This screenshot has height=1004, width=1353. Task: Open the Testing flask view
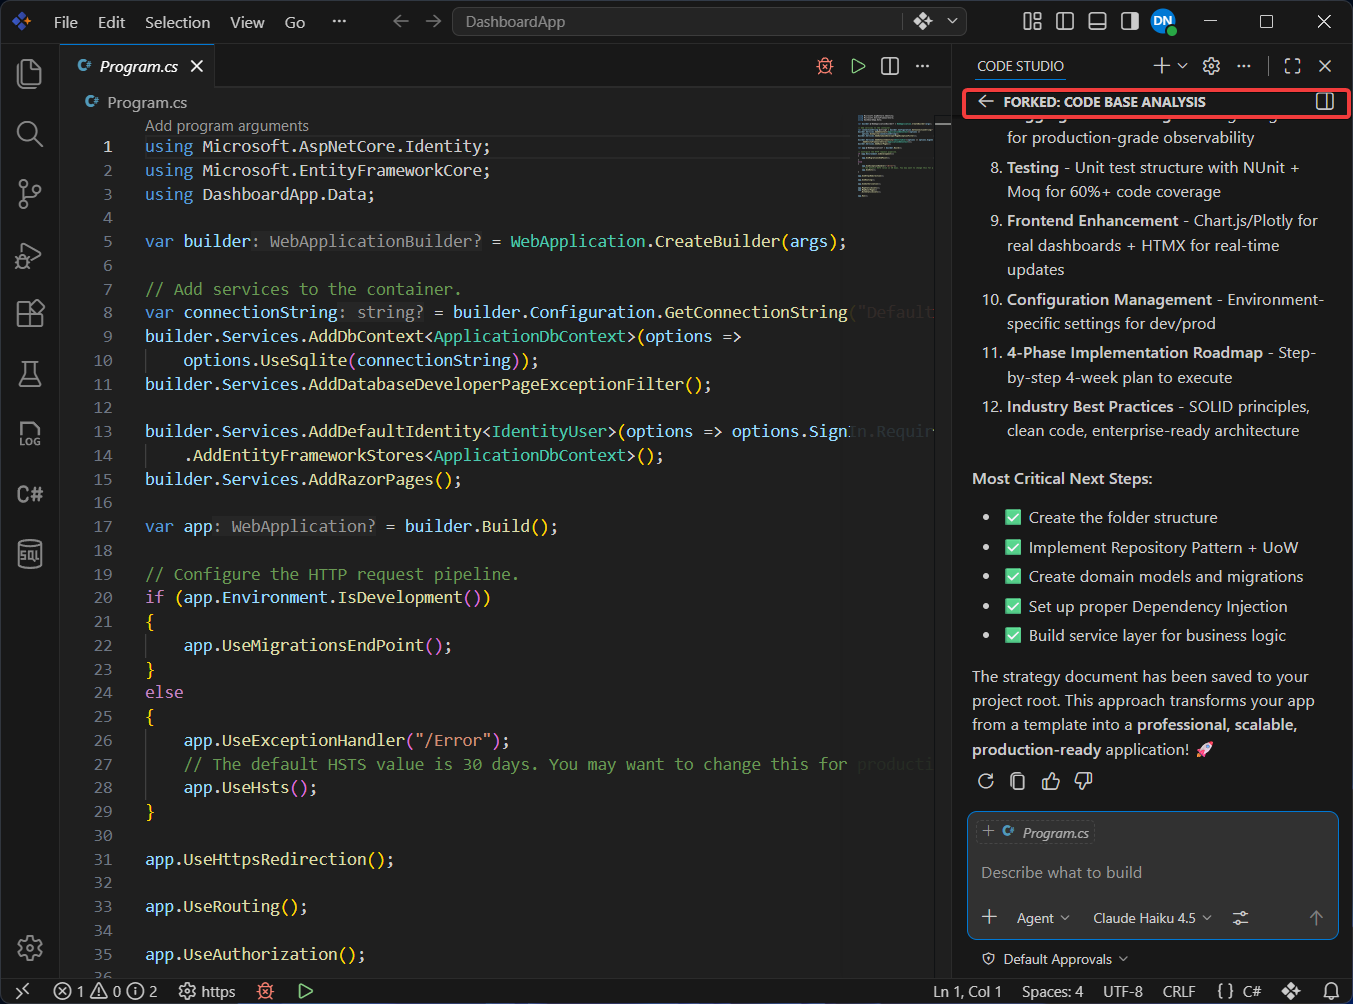point(30,374)
